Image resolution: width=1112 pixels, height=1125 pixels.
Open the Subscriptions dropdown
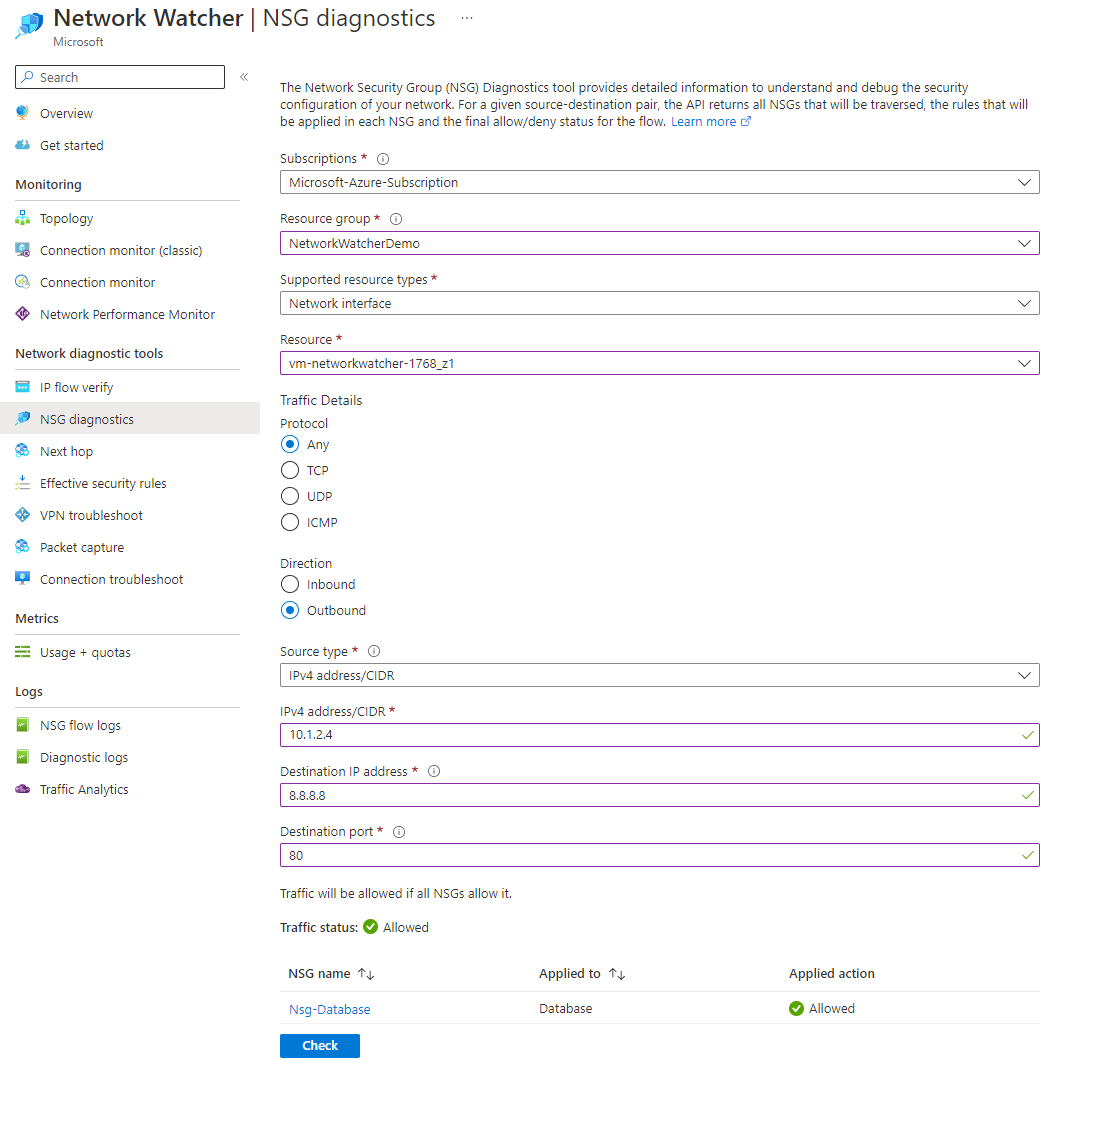pyautogui.click(x=659, y=182)
